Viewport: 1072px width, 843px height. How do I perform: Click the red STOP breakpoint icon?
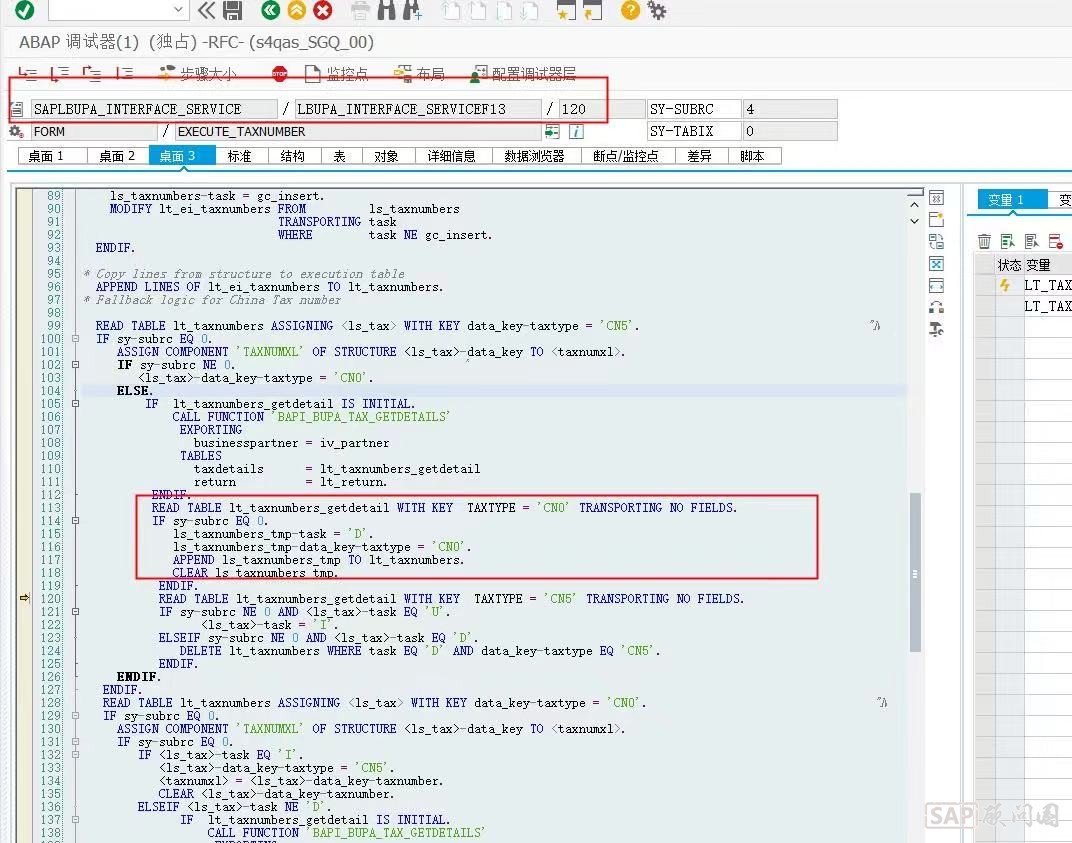coord(280,74)
